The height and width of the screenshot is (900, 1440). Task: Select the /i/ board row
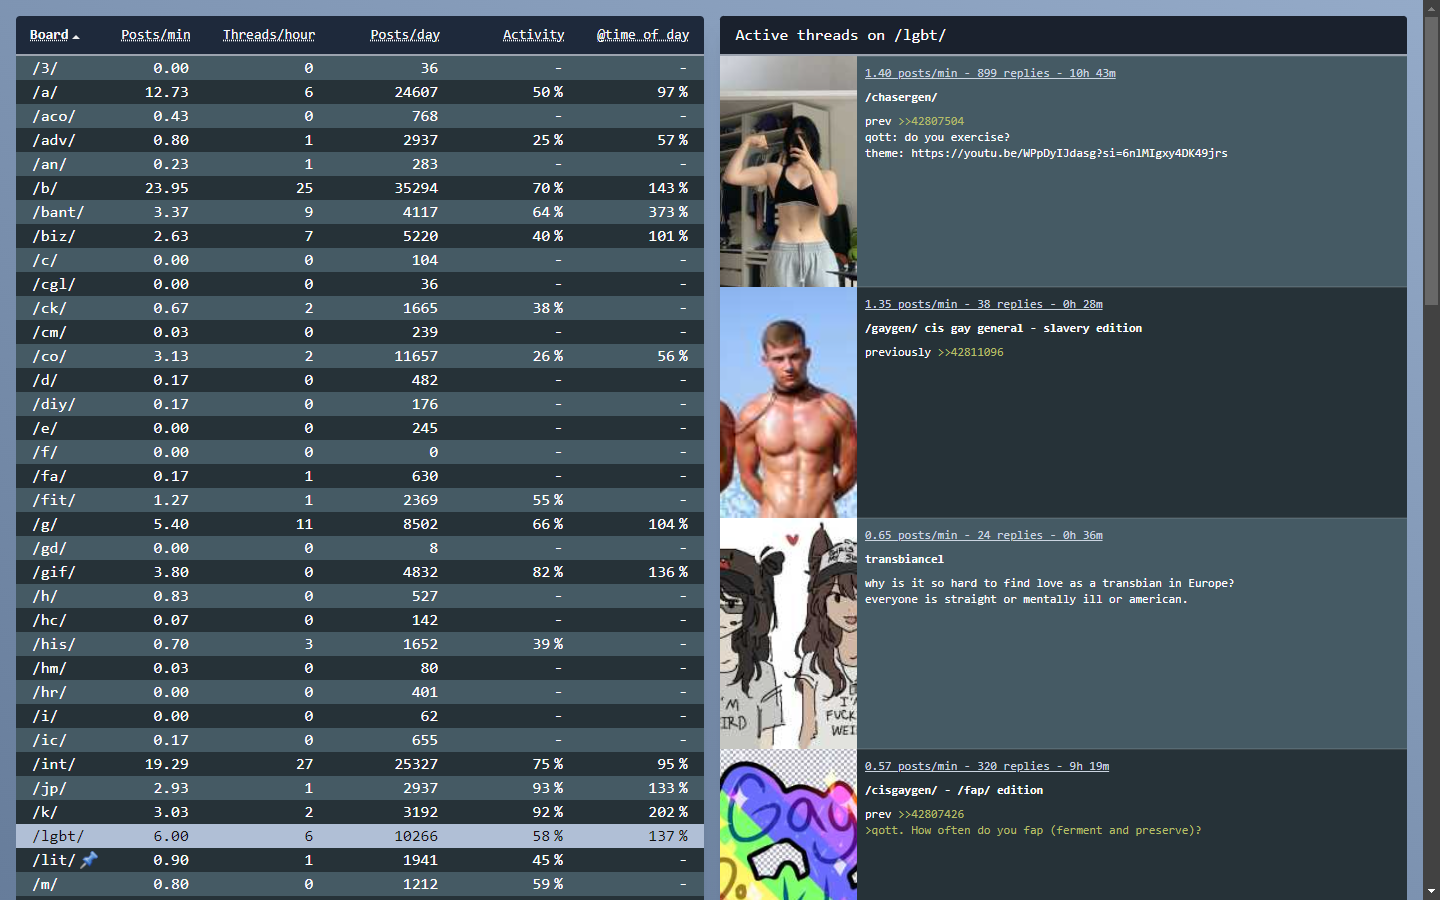tap(360, 716)
